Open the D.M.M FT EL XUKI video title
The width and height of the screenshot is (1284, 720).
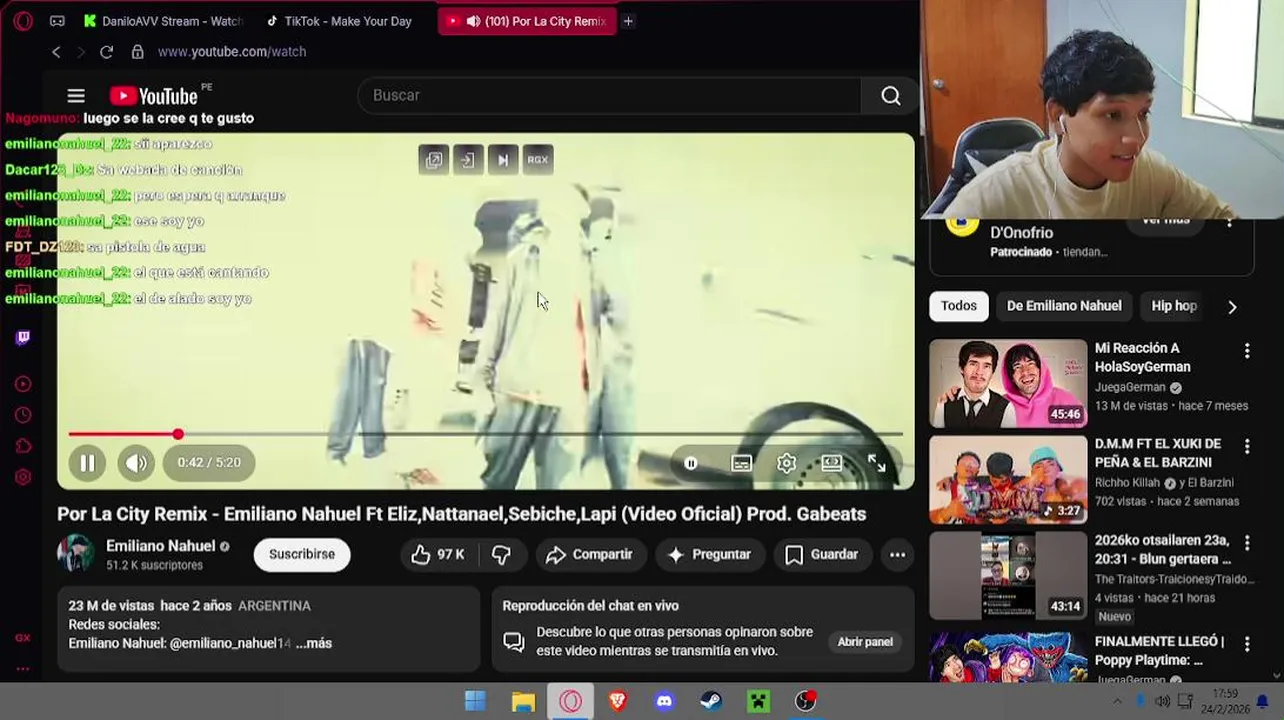coord(1158,453)
